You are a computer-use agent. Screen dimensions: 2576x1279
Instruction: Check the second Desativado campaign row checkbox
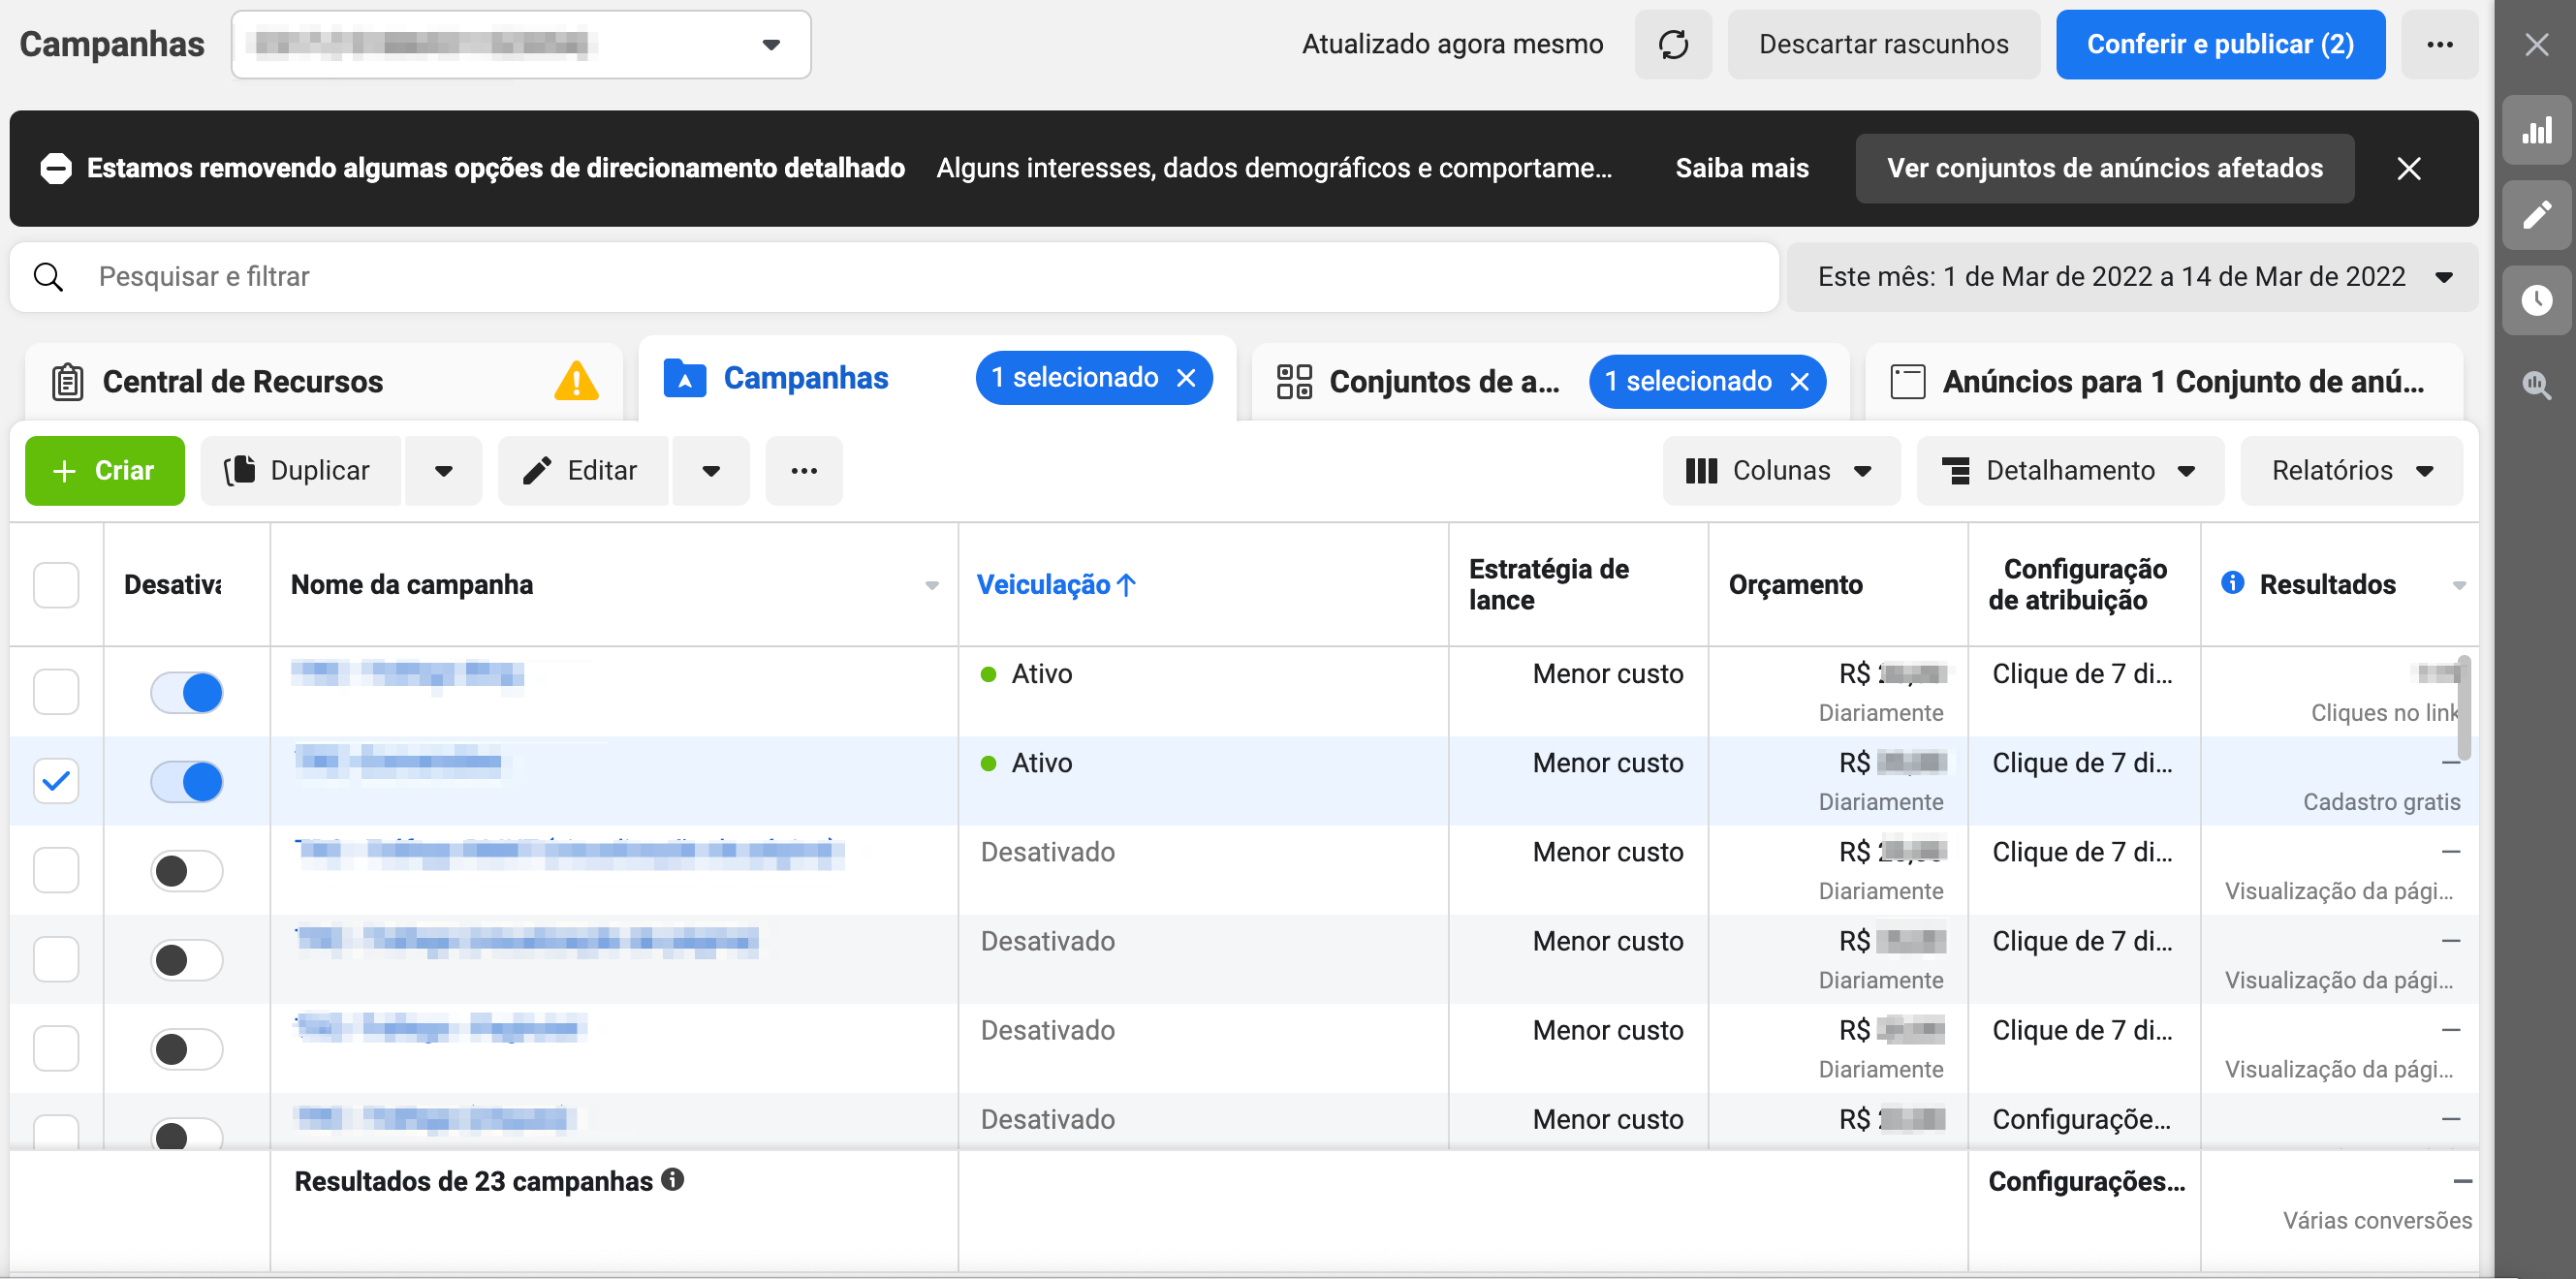tap(56, 959)
